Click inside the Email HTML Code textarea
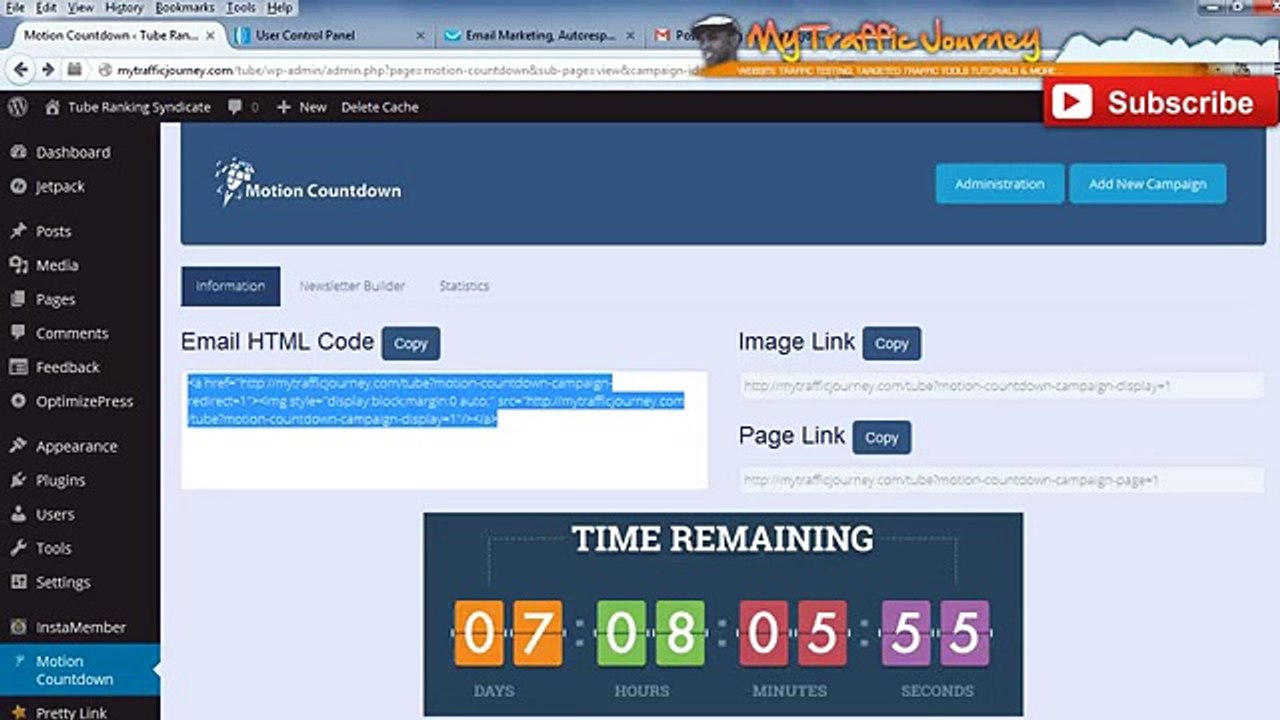This screenshot has width=1280, height=720. pyautogui.click(x=444, y=430)
